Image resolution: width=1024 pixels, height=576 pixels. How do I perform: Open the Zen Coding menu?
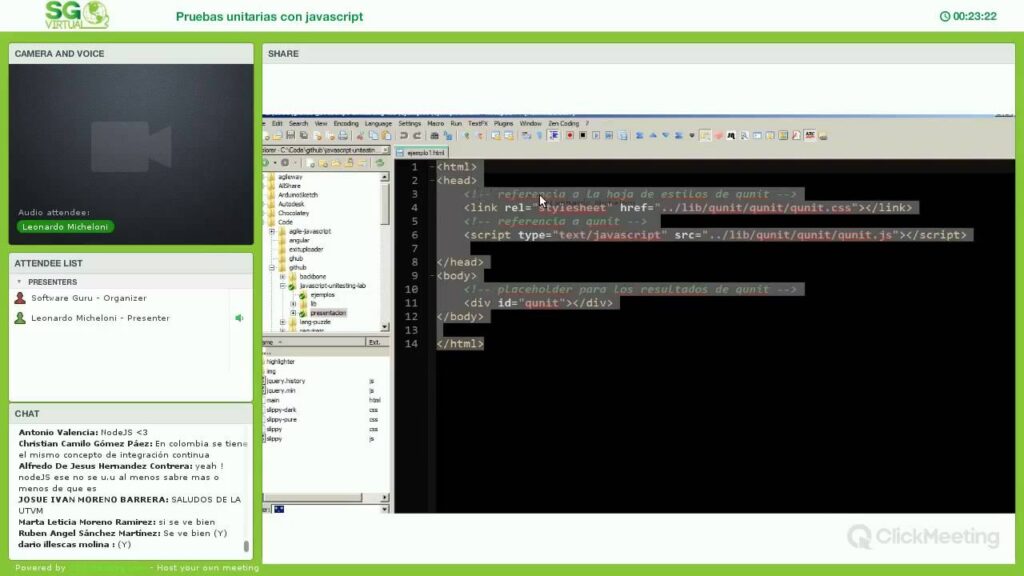click(x=563, y=123)
